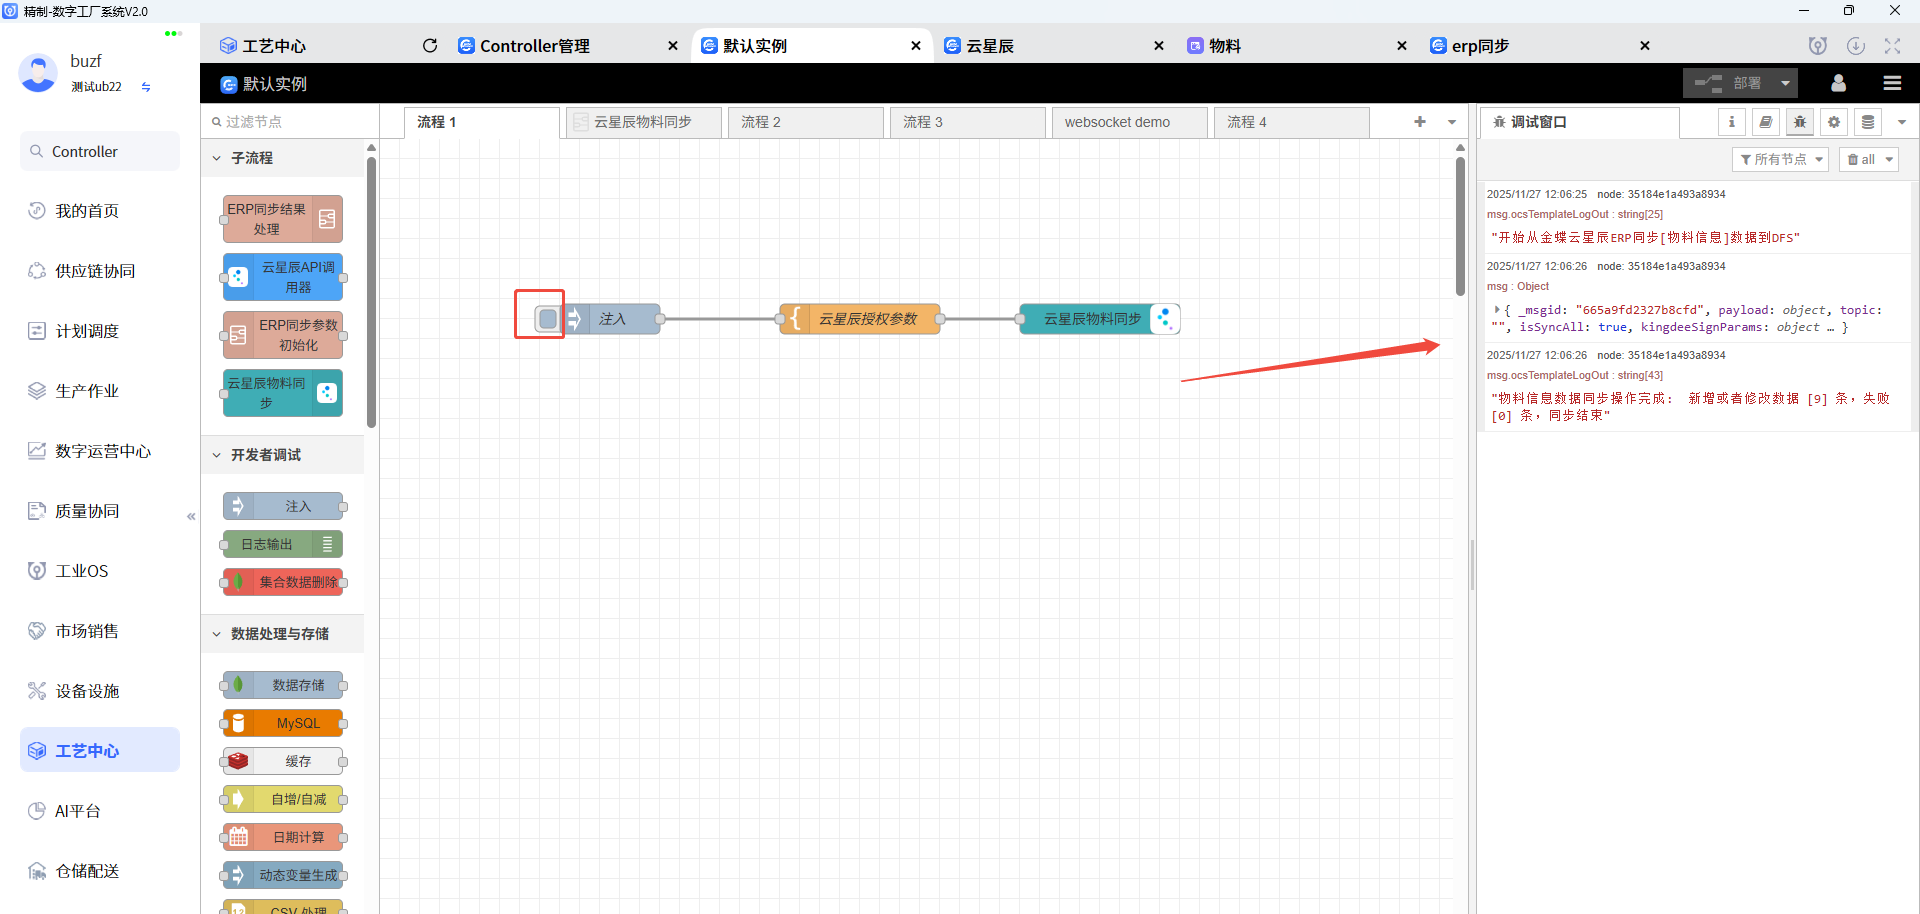Screen dimensions: 1920x914
Task: Click the user account icon in header
Action: [1838, 83]
